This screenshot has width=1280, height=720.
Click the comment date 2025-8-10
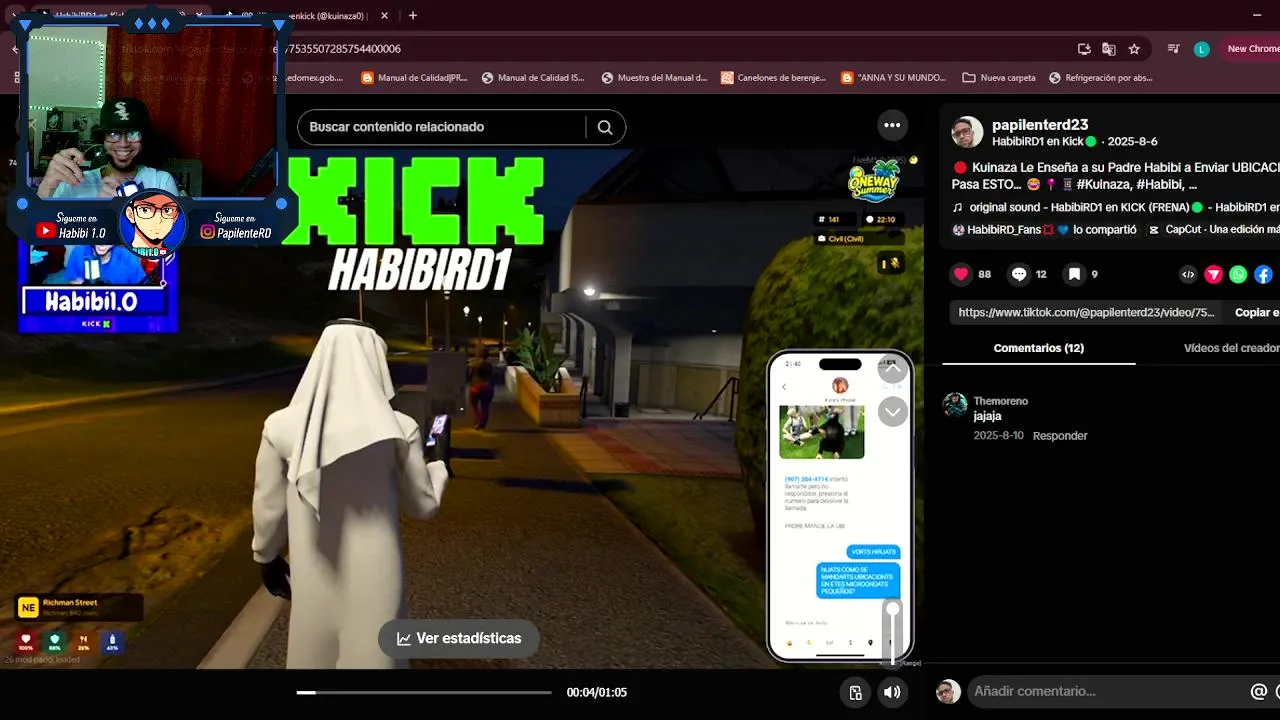(999, 436)
